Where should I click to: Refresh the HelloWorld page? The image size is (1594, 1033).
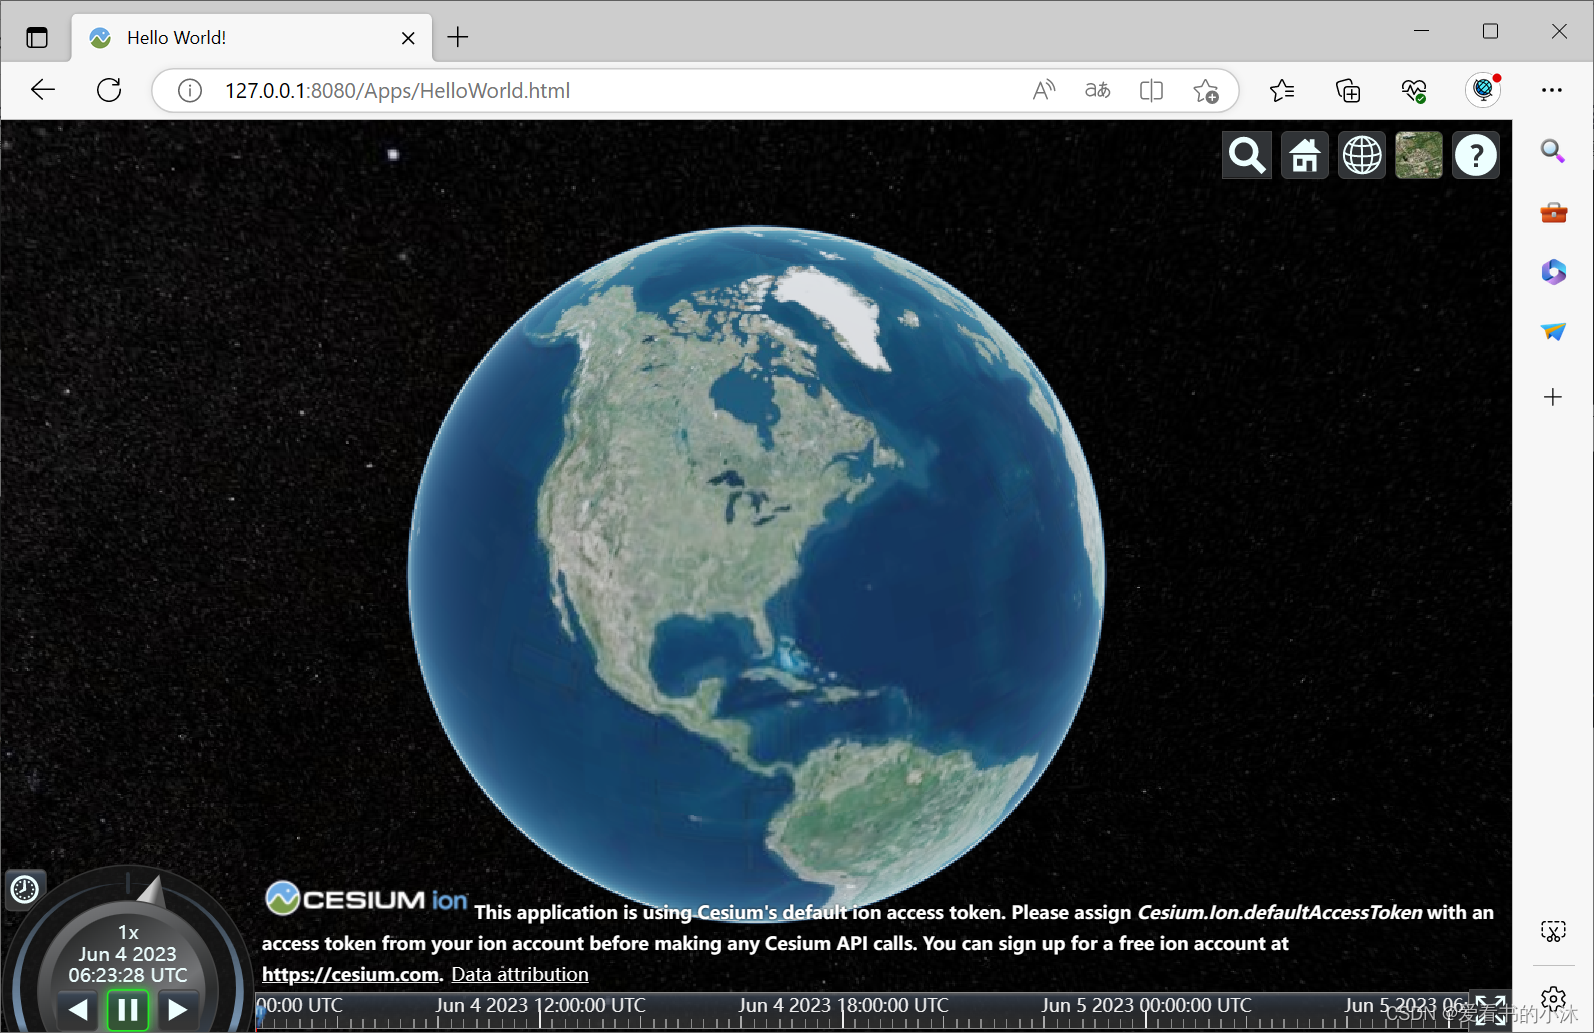tap(109, 90)
